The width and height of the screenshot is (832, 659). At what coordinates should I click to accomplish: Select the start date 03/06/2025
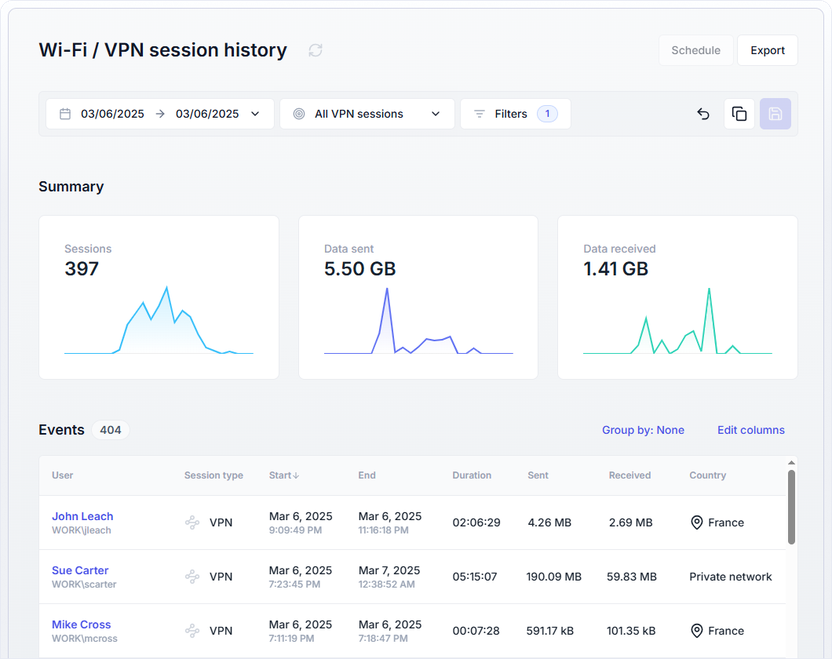pos(112,114)
